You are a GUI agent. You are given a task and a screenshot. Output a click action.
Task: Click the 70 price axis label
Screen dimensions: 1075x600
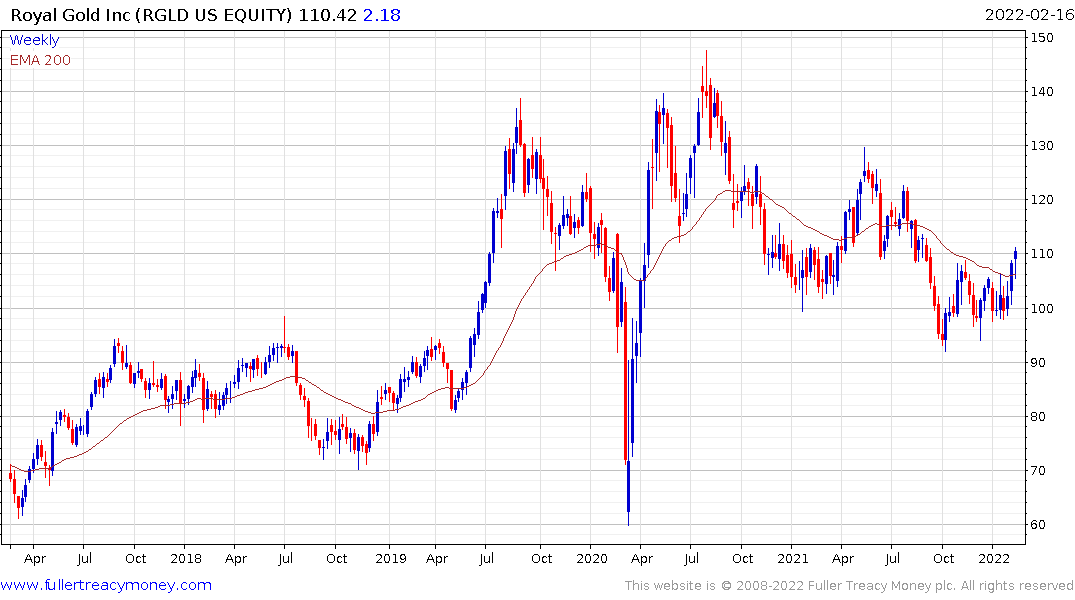tap(1038, 470)
